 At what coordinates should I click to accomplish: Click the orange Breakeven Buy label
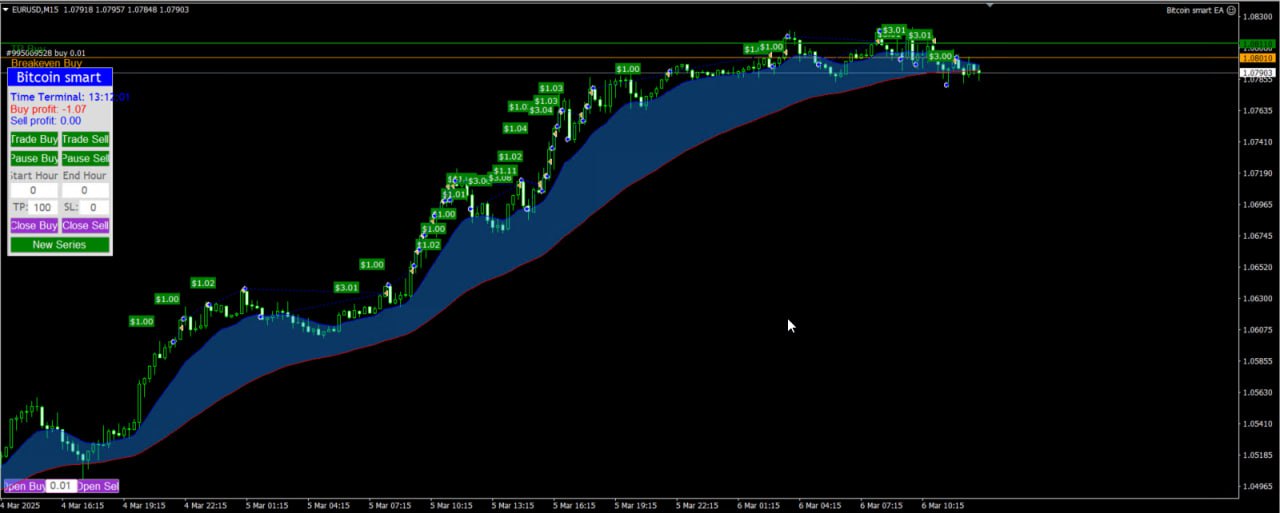46,63
